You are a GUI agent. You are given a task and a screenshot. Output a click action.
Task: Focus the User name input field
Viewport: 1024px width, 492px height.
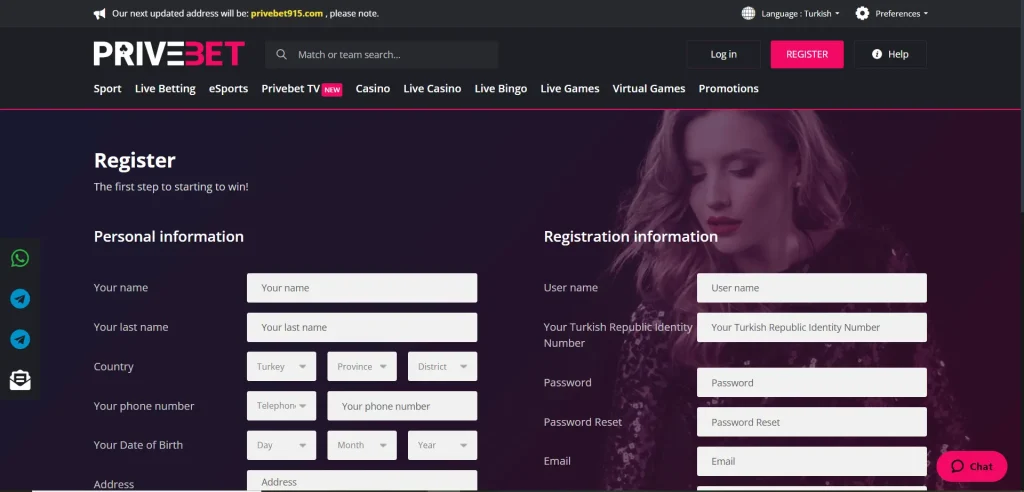point(812,287)
